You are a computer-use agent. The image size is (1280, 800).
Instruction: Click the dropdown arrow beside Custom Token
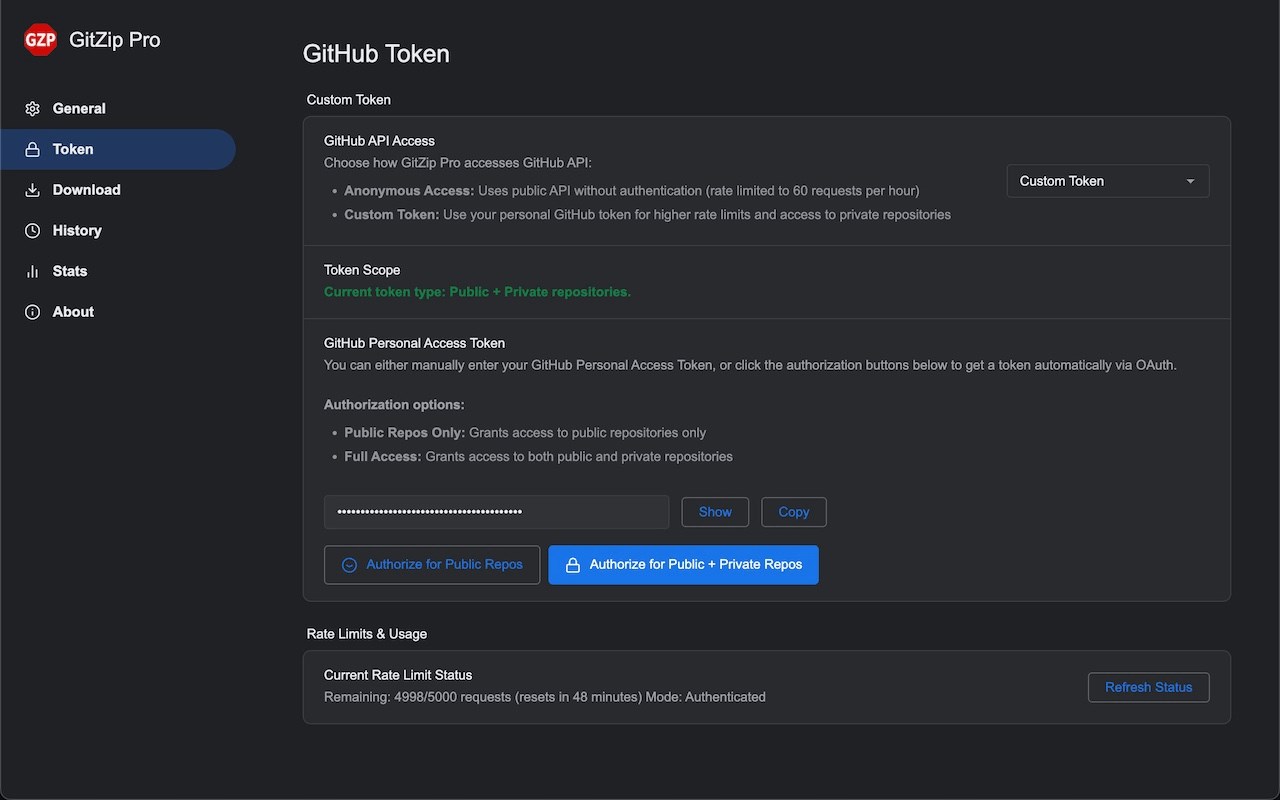(1190, 181)
